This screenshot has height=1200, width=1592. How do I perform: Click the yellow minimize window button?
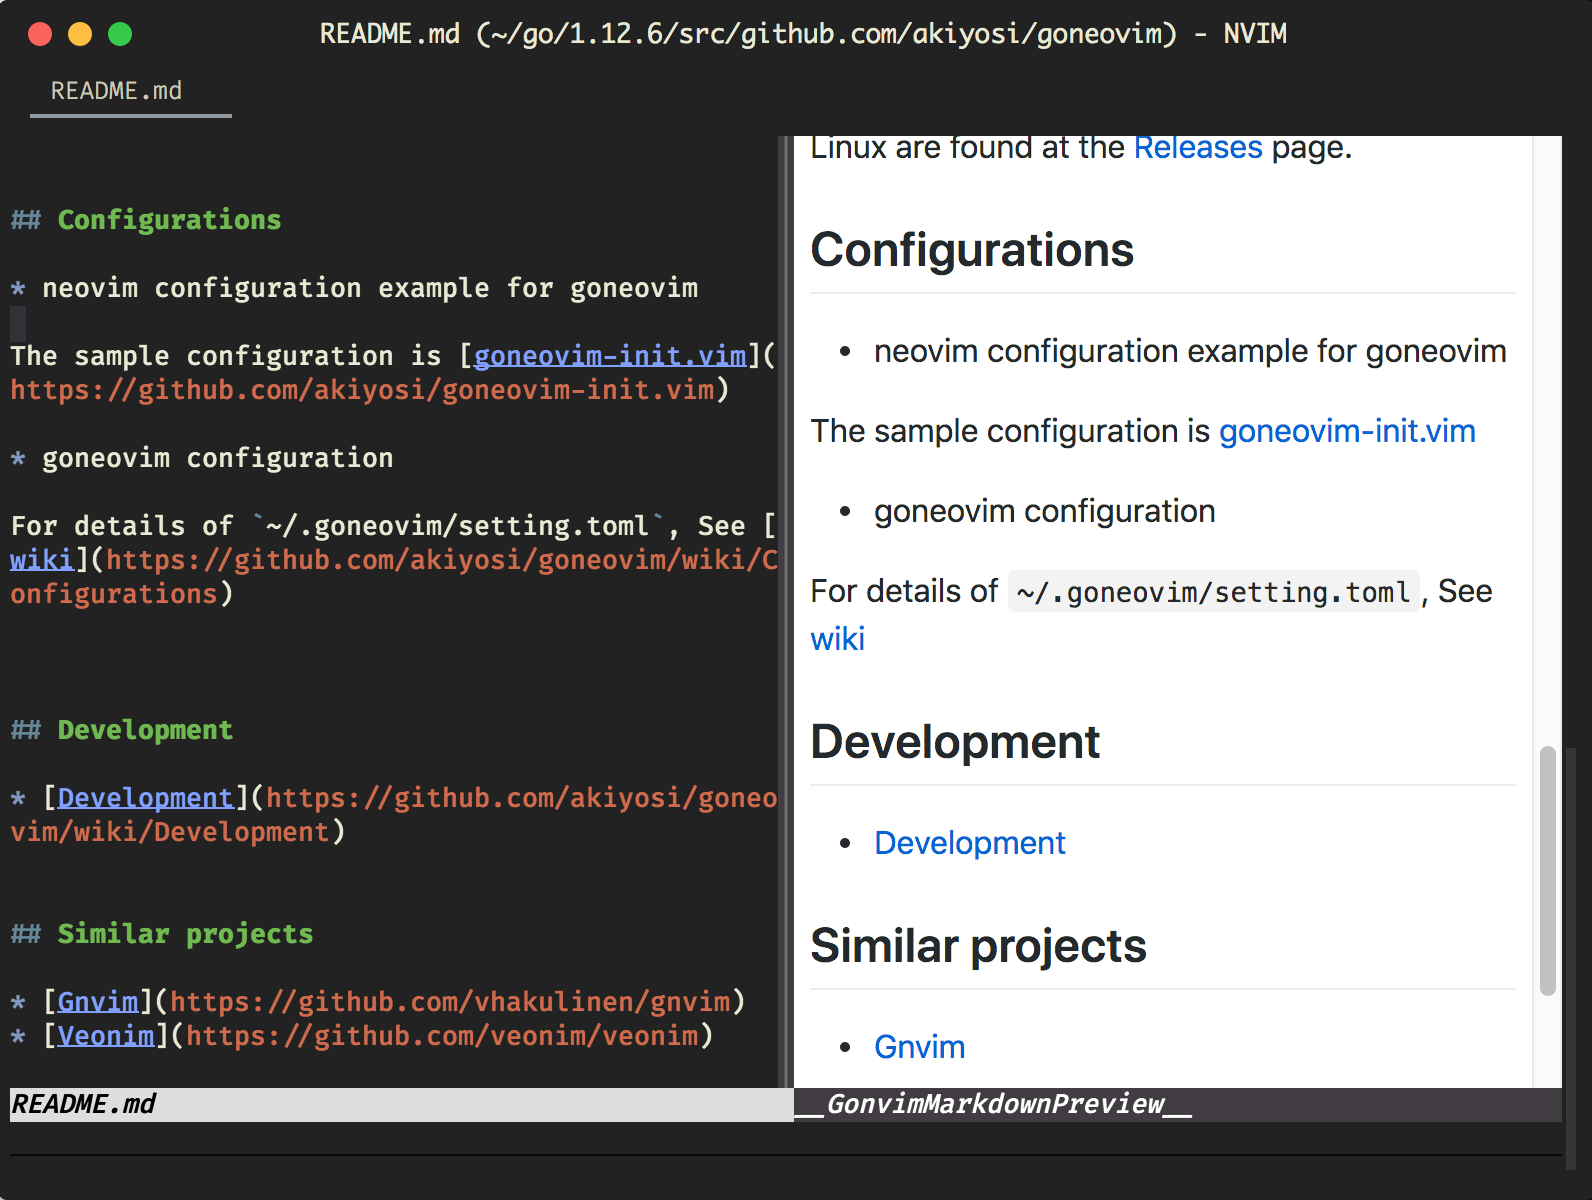click(80, 34)
